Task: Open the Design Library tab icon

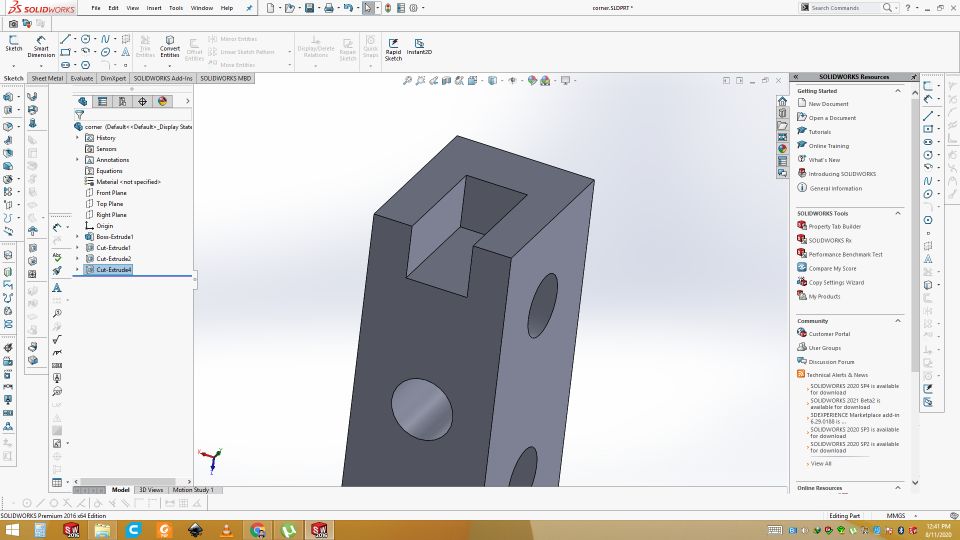Action: tap(782, 113)
